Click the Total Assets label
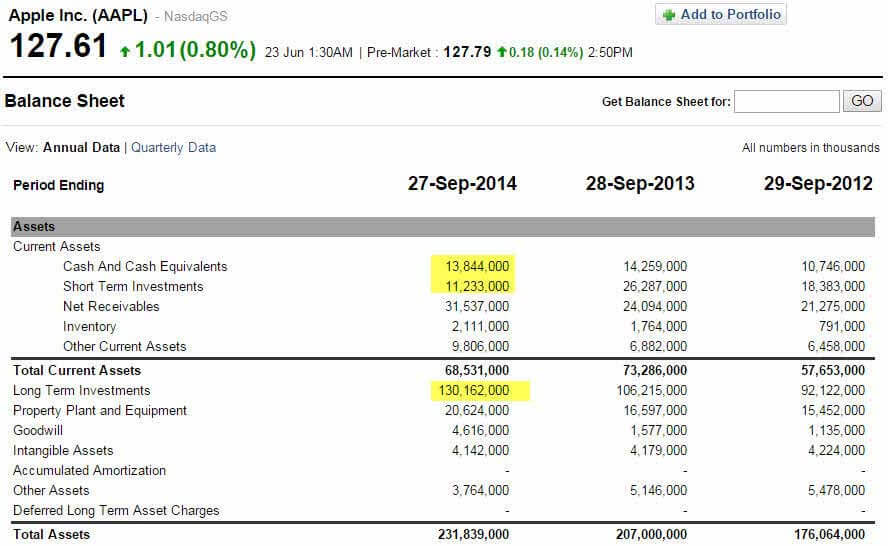 pyautogui.click(x=52, y=535)
